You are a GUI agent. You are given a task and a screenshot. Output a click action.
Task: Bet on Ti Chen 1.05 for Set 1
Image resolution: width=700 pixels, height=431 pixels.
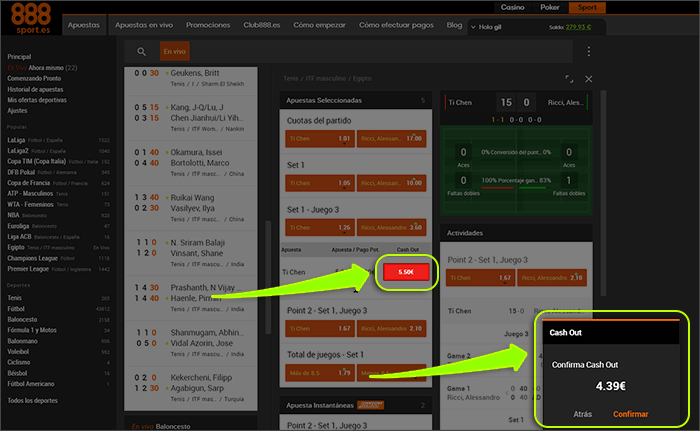[320, 183]
